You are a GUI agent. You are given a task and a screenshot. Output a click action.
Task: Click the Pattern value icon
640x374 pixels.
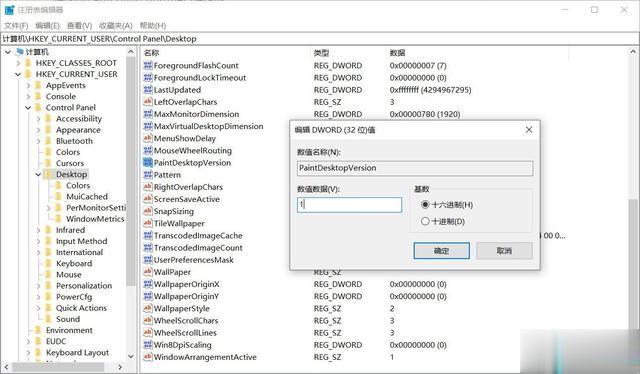pos(148,175)
